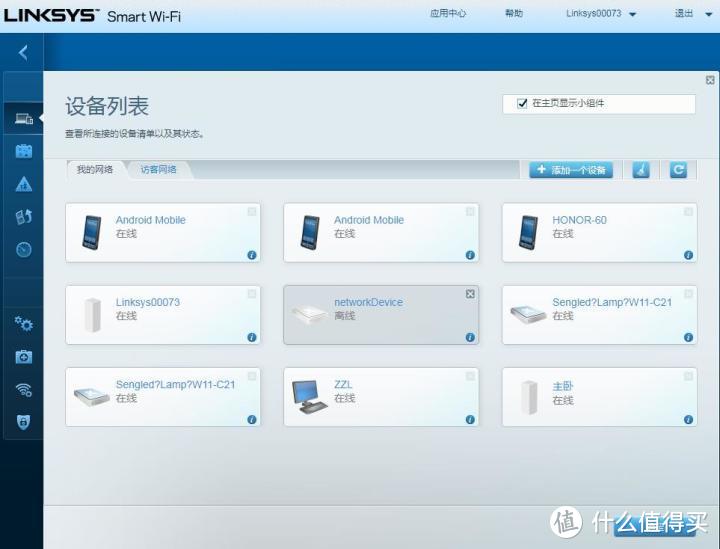Viewport: 720px width, 549px height.
Task: Click networkDevice 离线 status text
Action: [x=344, y=316]
